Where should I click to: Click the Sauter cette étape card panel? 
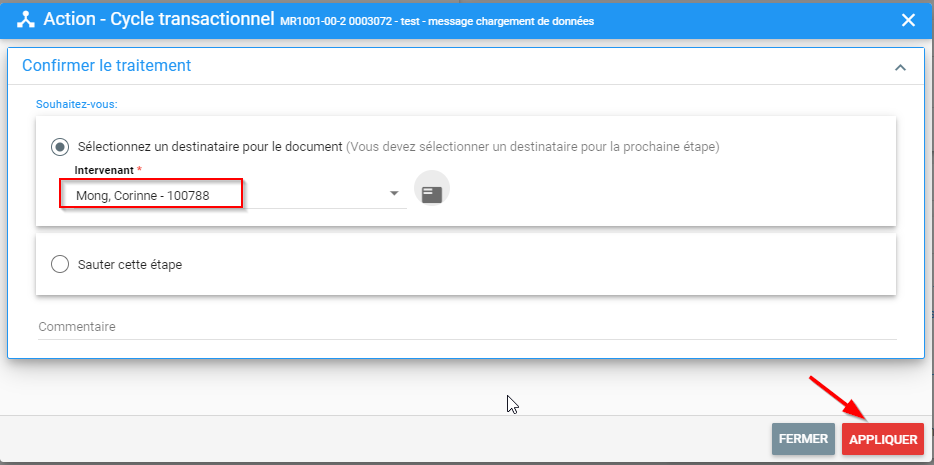(466, 264)
